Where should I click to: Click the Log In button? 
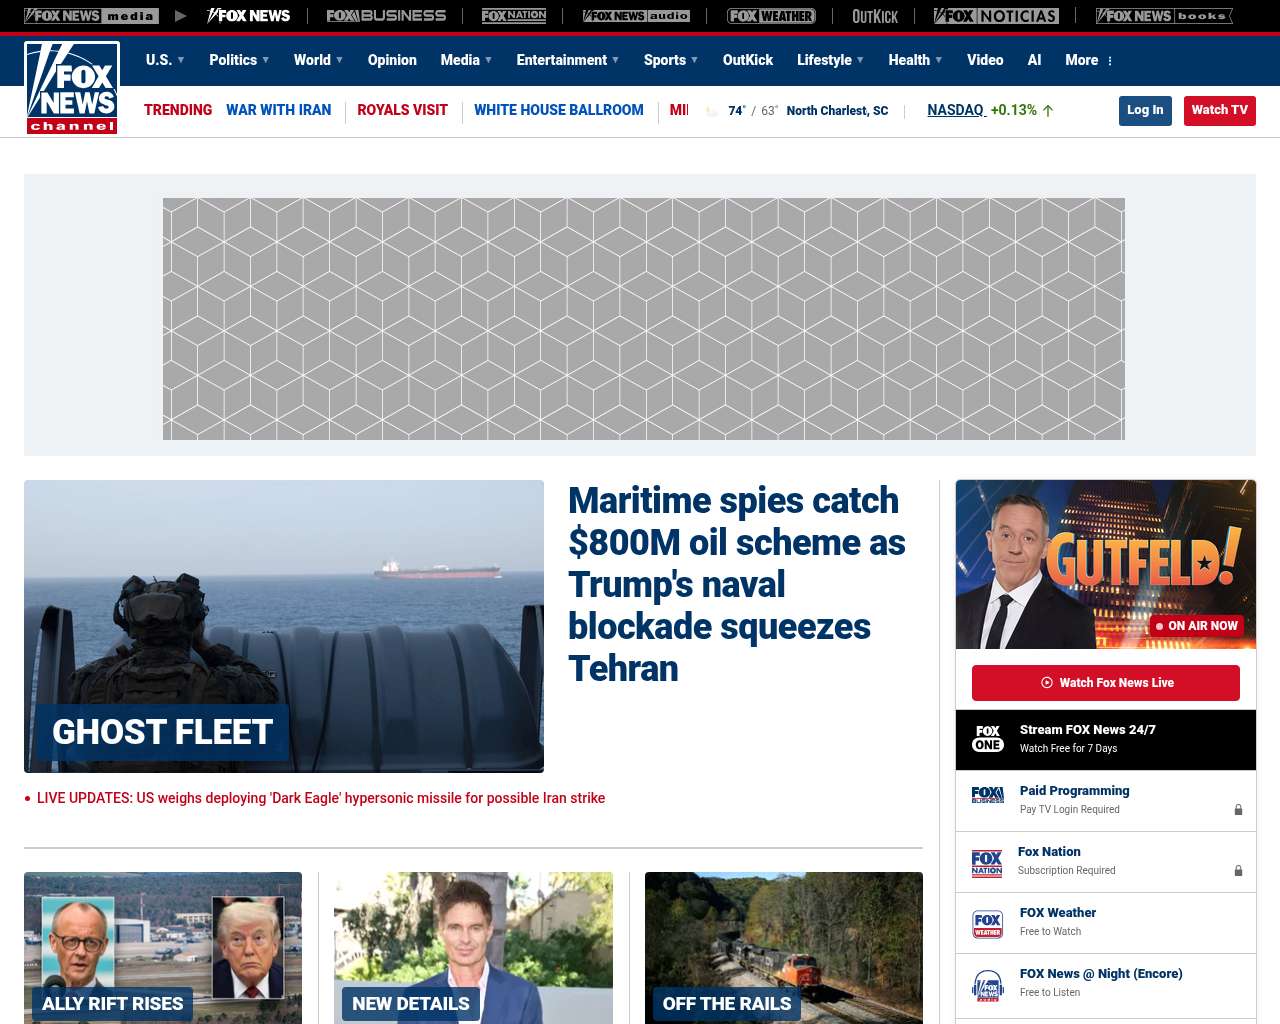[1145, 110]
